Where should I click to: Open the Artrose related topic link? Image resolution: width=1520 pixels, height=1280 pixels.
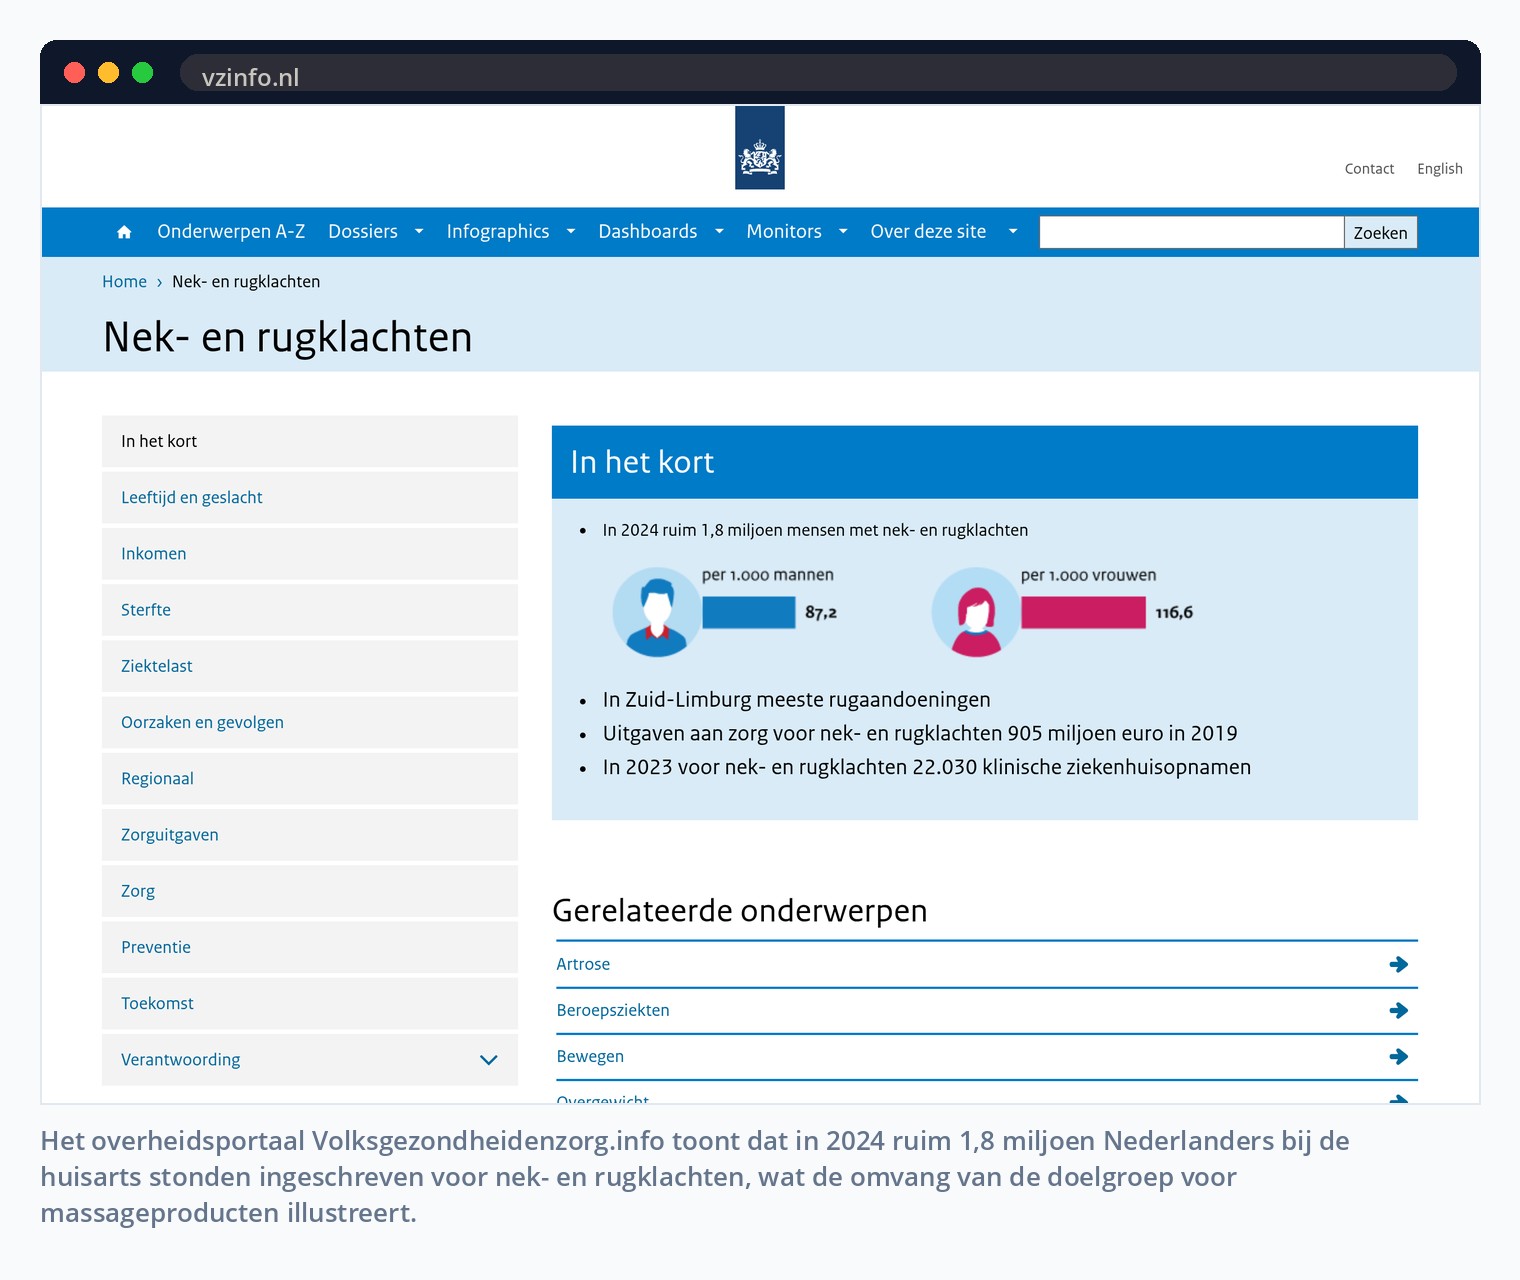tap(583, 964)
